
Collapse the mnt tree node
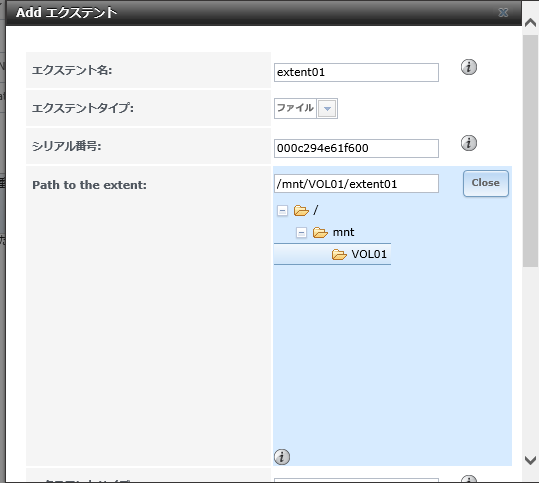tap(301, 233)
